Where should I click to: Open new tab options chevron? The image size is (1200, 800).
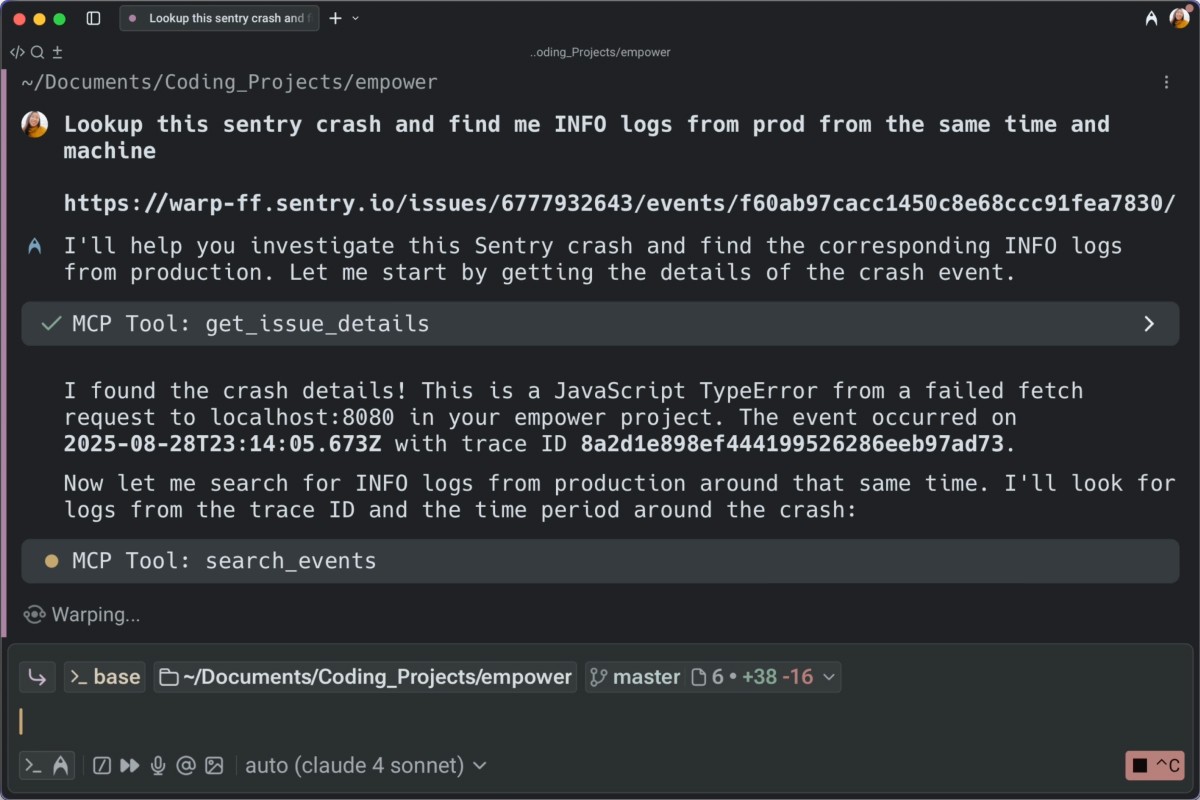pyautogui.click(x=356, y=18)
